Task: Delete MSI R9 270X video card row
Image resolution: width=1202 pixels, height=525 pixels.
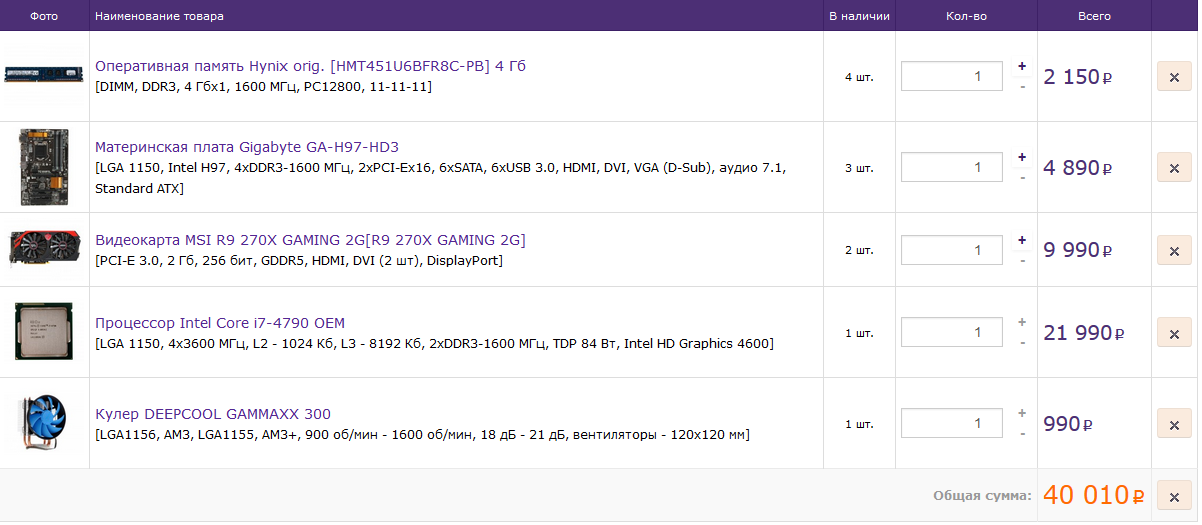Action: [1174, 249]
